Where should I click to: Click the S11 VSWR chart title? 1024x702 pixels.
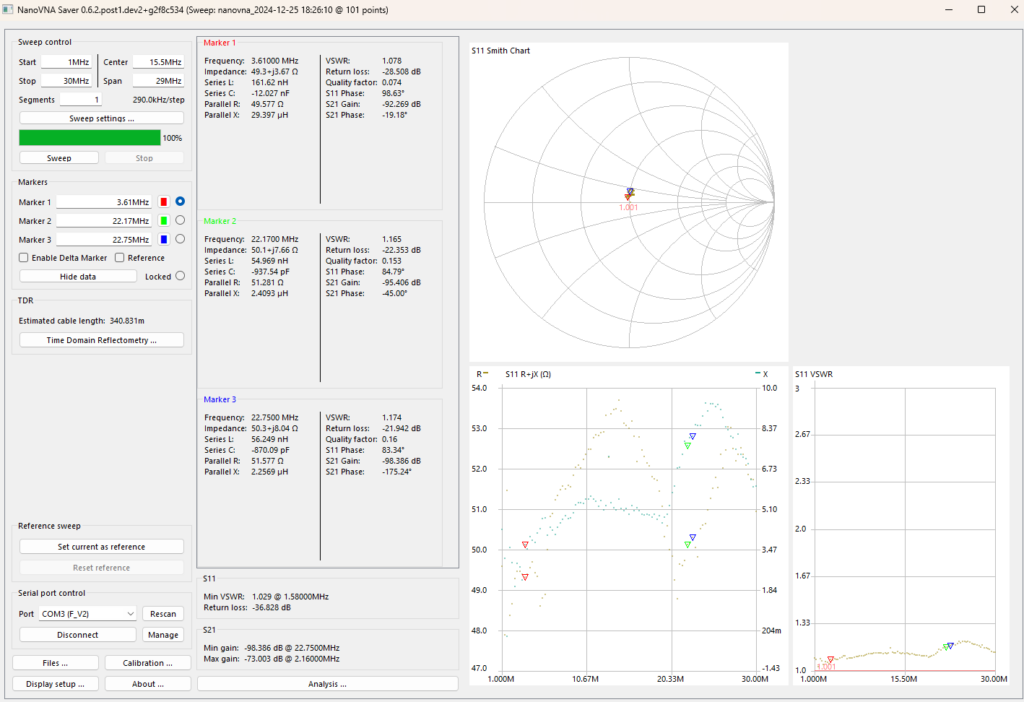coord(814,374)
